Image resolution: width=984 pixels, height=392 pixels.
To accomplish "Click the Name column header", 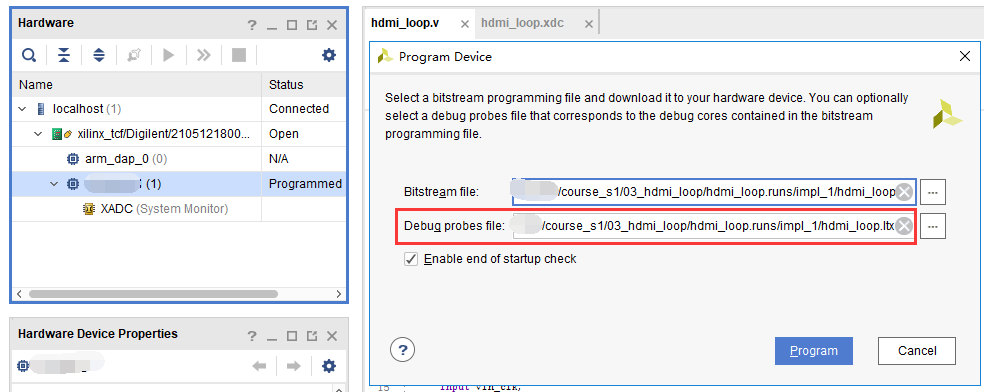I will tap(137, 85).
